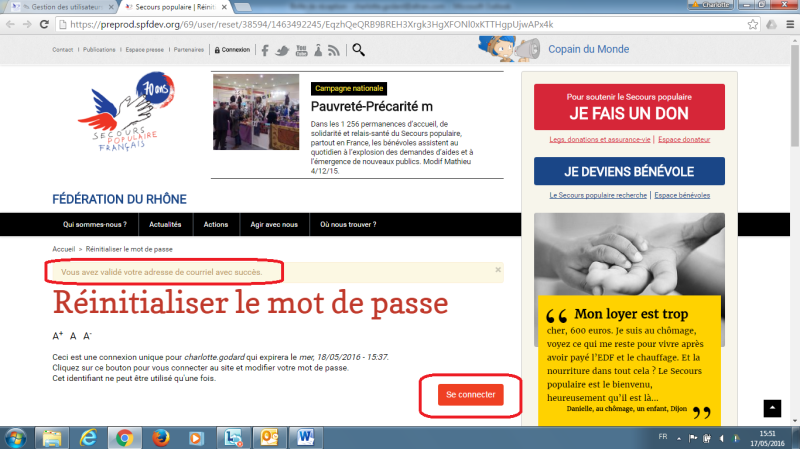Open the Contact link

[x=62, y=49]
